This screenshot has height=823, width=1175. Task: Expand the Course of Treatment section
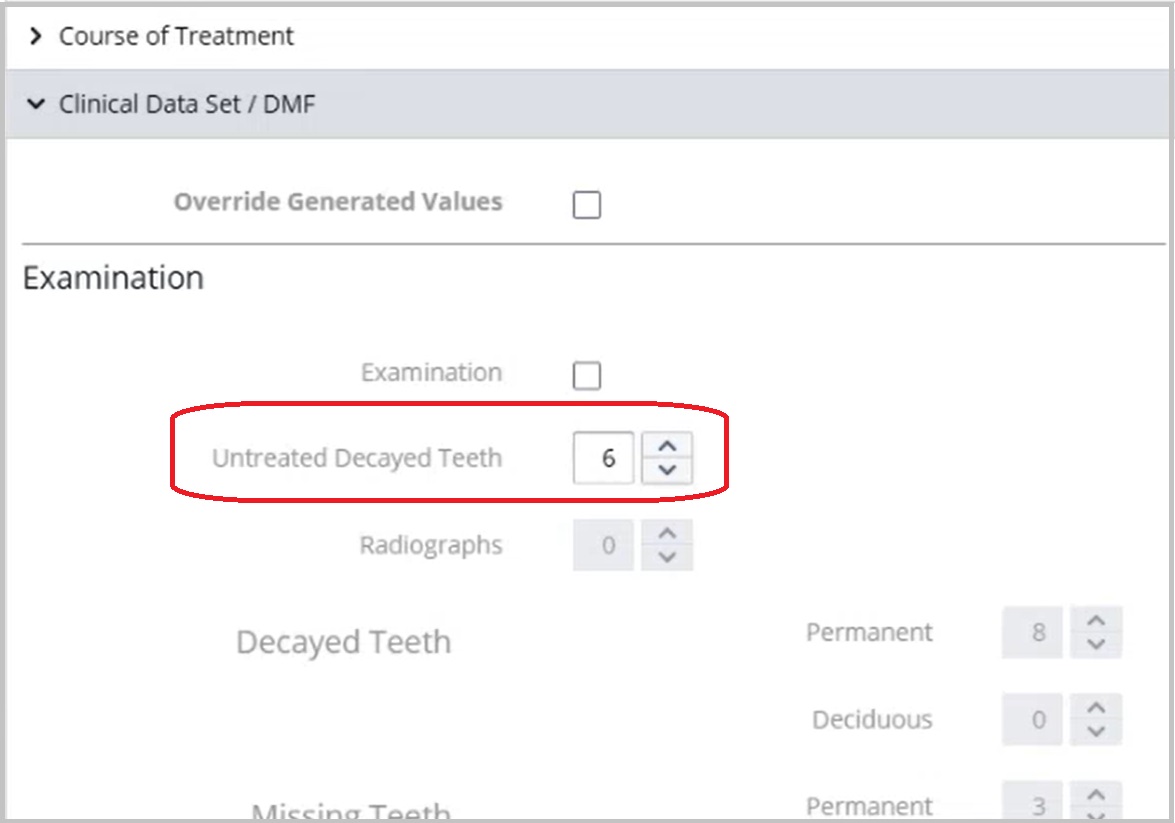[35, 36]
